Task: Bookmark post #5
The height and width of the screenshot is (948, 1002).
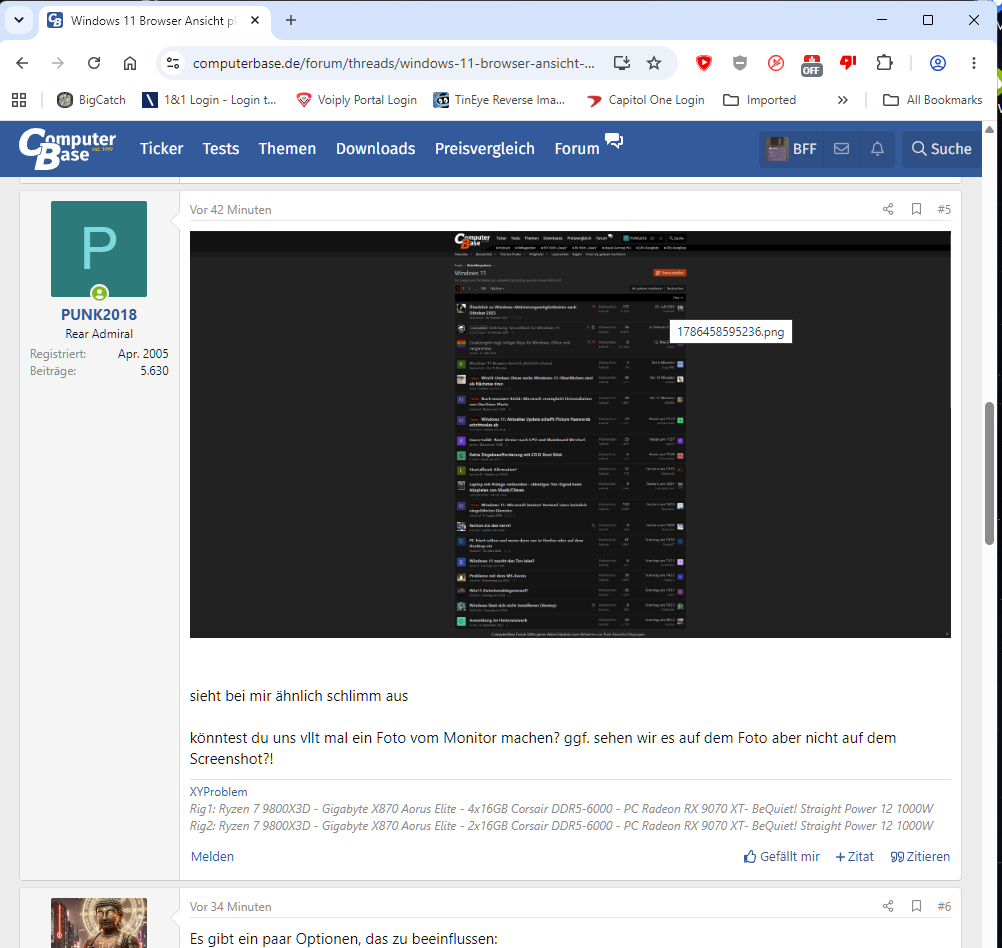Action: coord(916,209)
